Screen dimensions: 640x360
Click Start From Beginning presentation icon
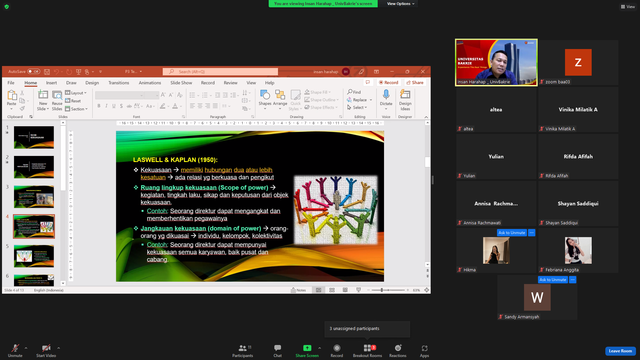[x=78, y=72]
